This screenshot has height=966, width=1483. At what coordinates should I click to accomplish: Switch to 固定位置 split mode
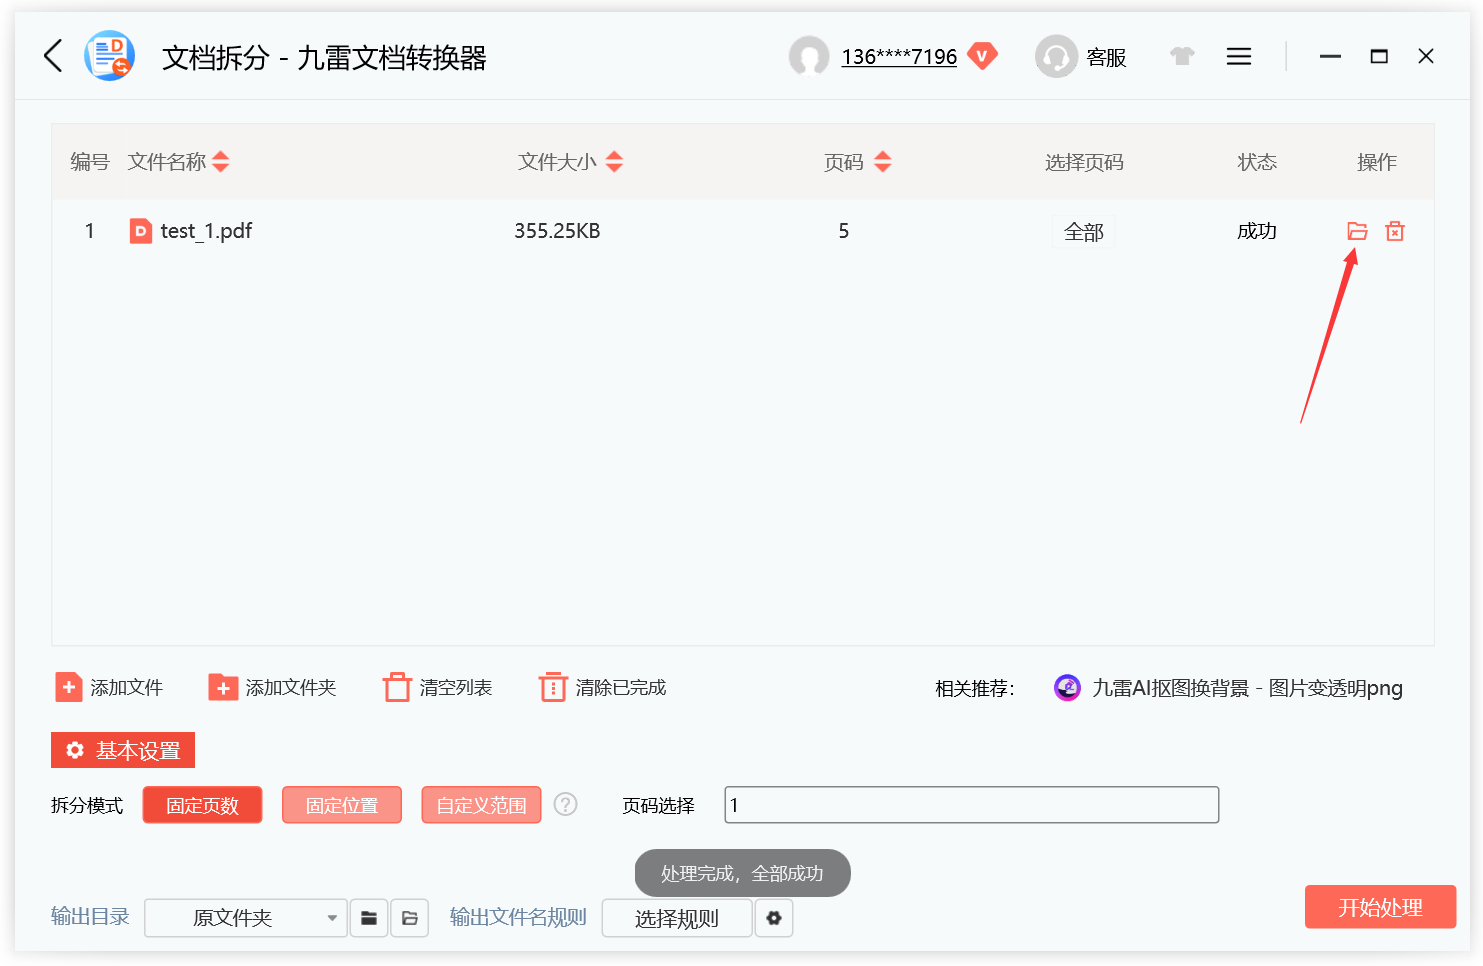341,804
